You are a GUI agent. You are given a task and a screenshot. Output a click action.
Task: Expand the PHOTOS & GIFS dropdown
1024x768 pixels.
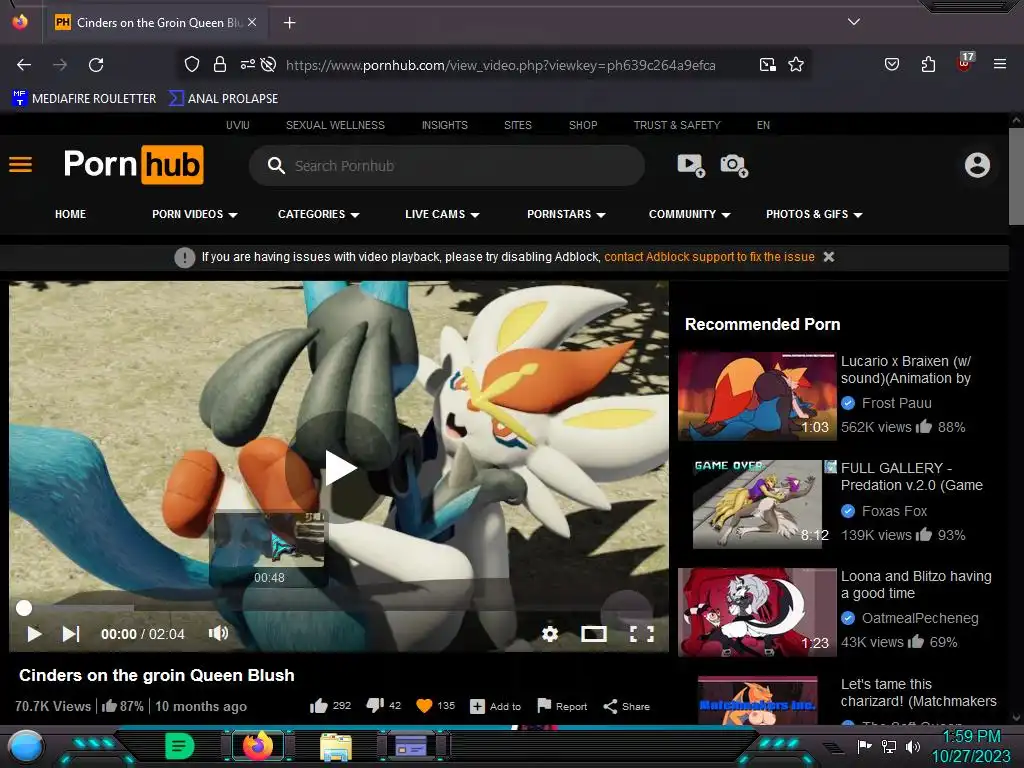click(814, 214)
